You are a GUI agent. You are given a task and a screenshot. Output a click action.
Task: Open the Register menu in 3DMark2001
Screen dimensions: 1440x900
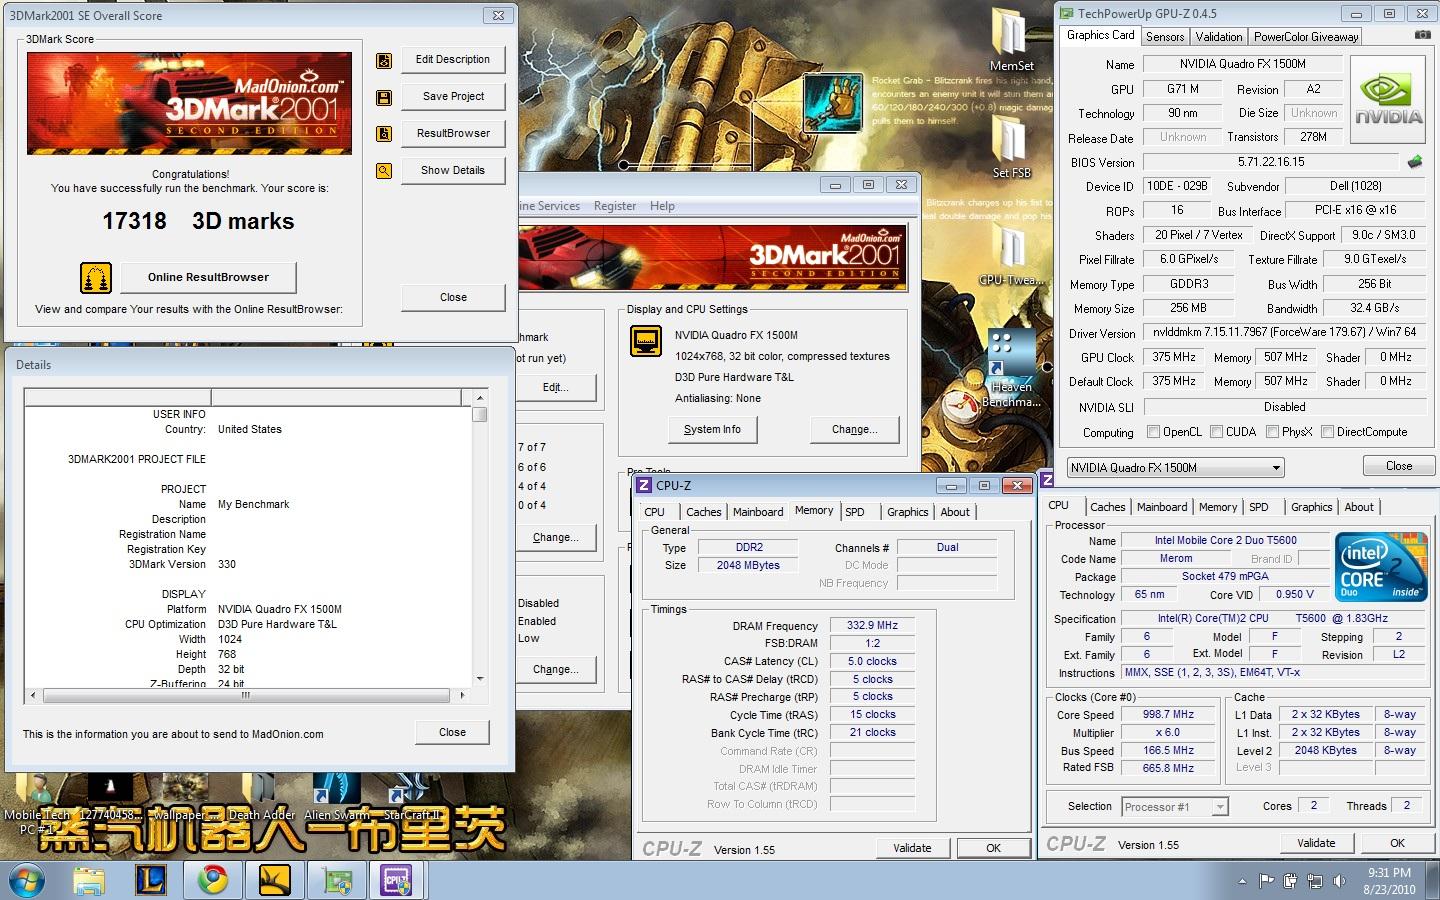pyautogui.click(x=615, y=206)
